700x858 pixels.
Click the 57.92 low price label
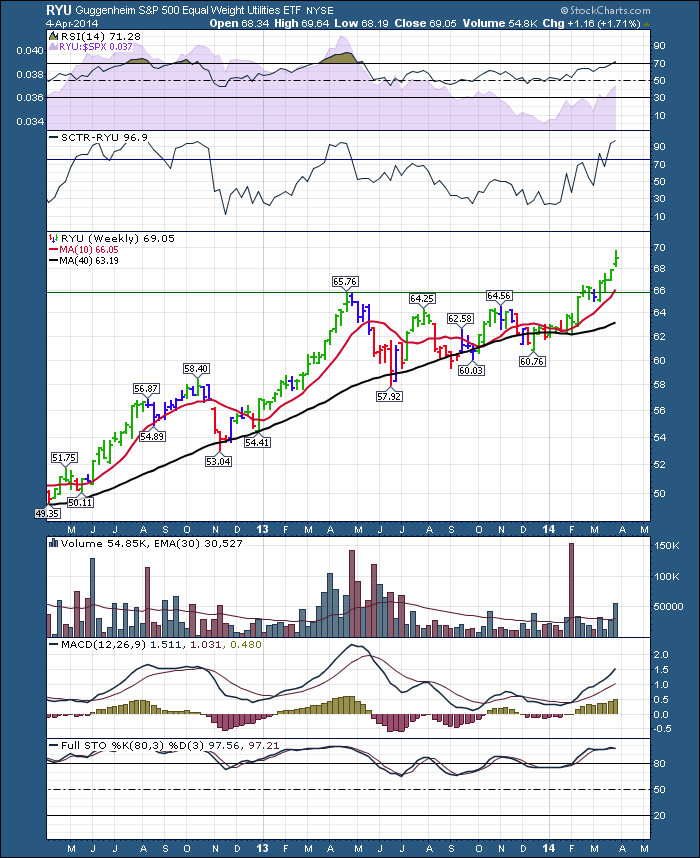coord(389,396)
